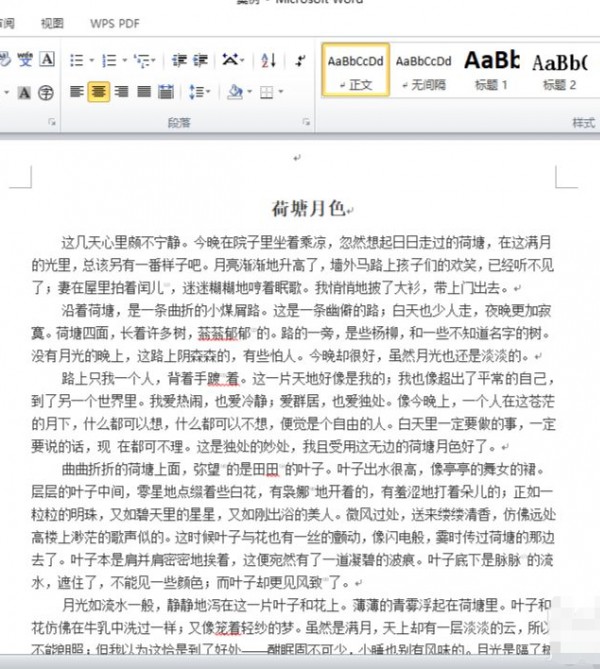Click the bullets list icon

(77, 60)
